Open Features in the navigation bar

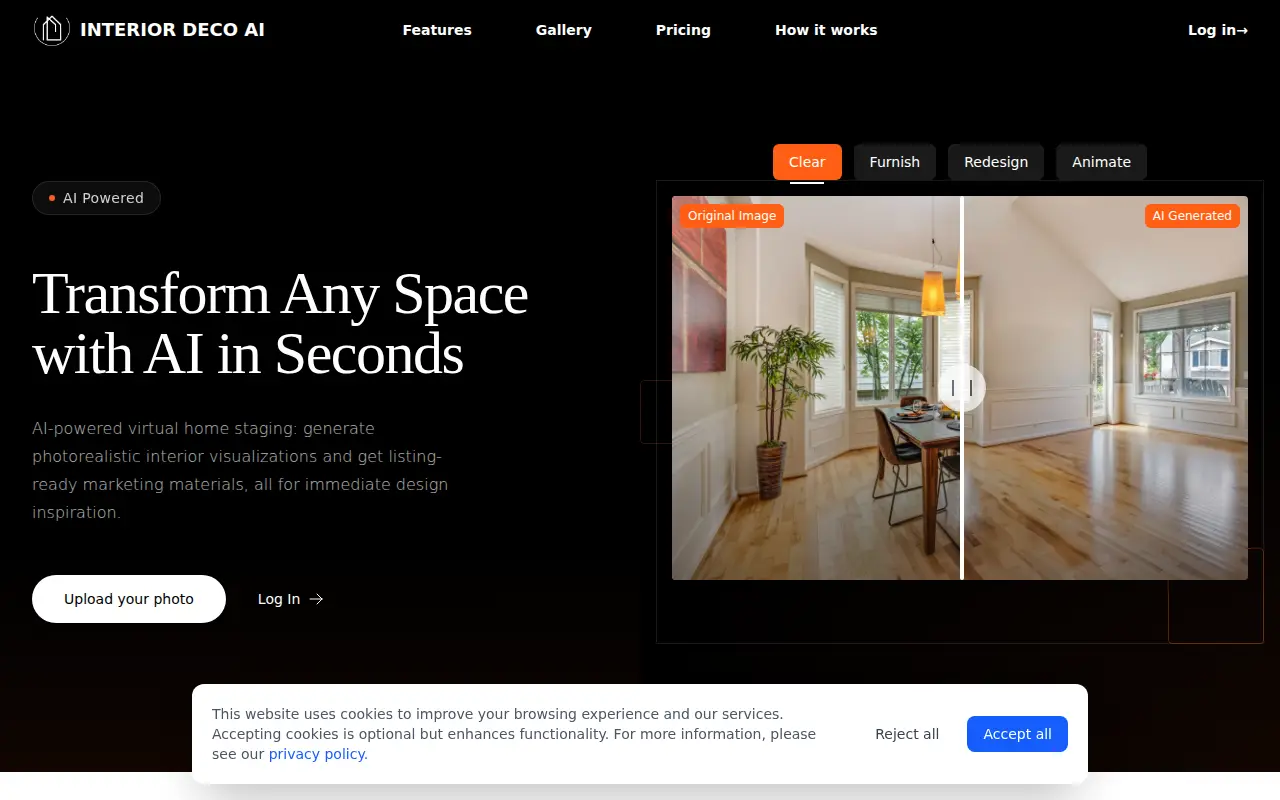[x=437, y=30]
